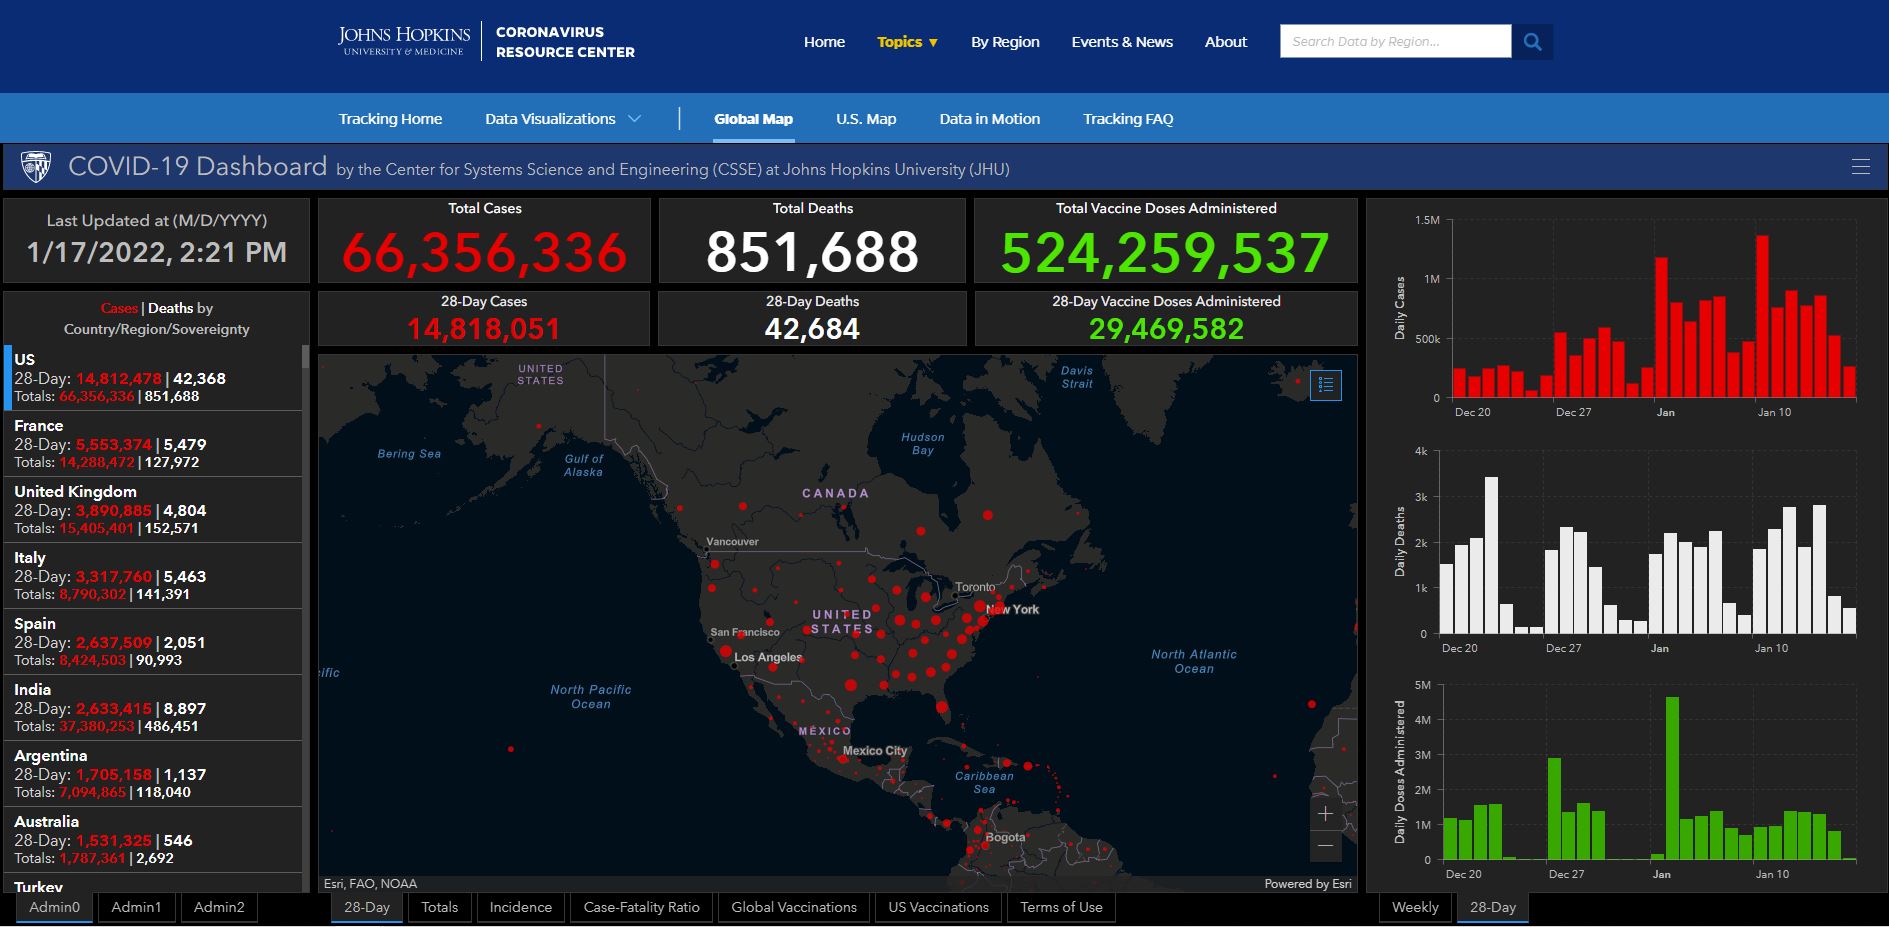The image size is (1889, 927).
Task: Expand the Data Visualizations dropdown
Action: point(563,119)
